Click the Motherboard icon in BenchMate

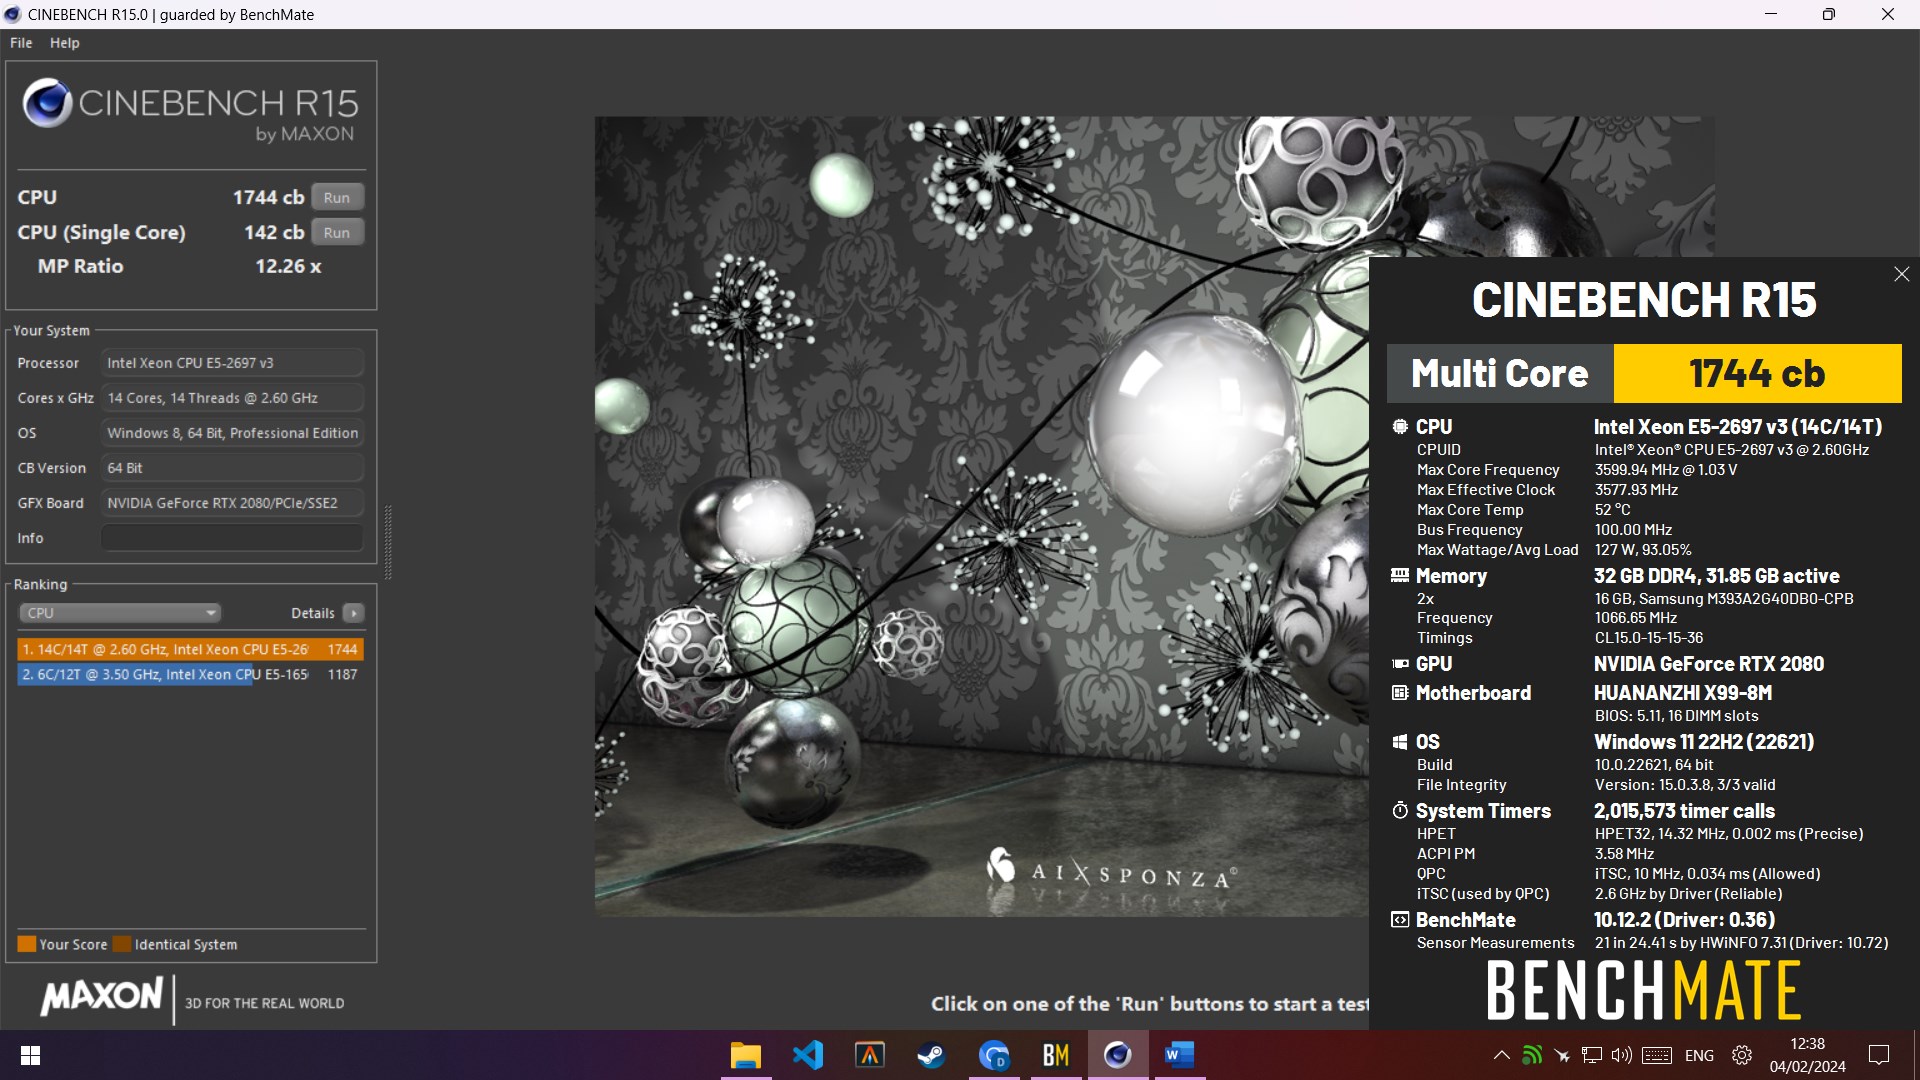pos(1400,693)
